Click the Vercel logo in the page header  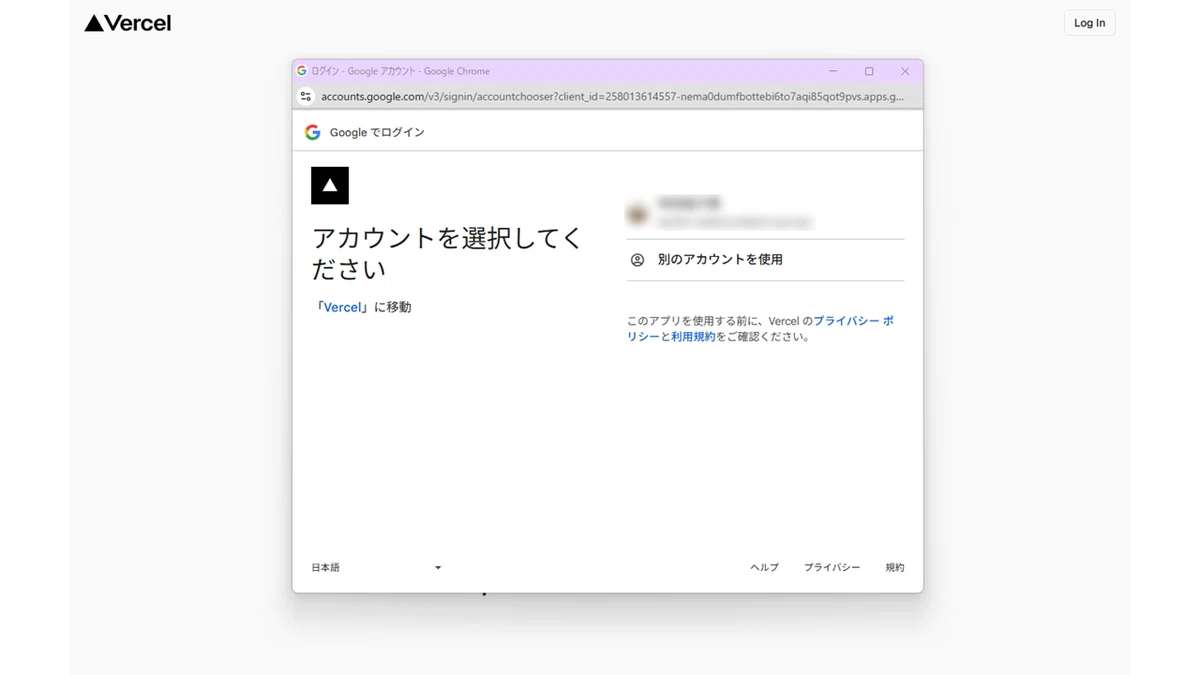pos(127,23)
